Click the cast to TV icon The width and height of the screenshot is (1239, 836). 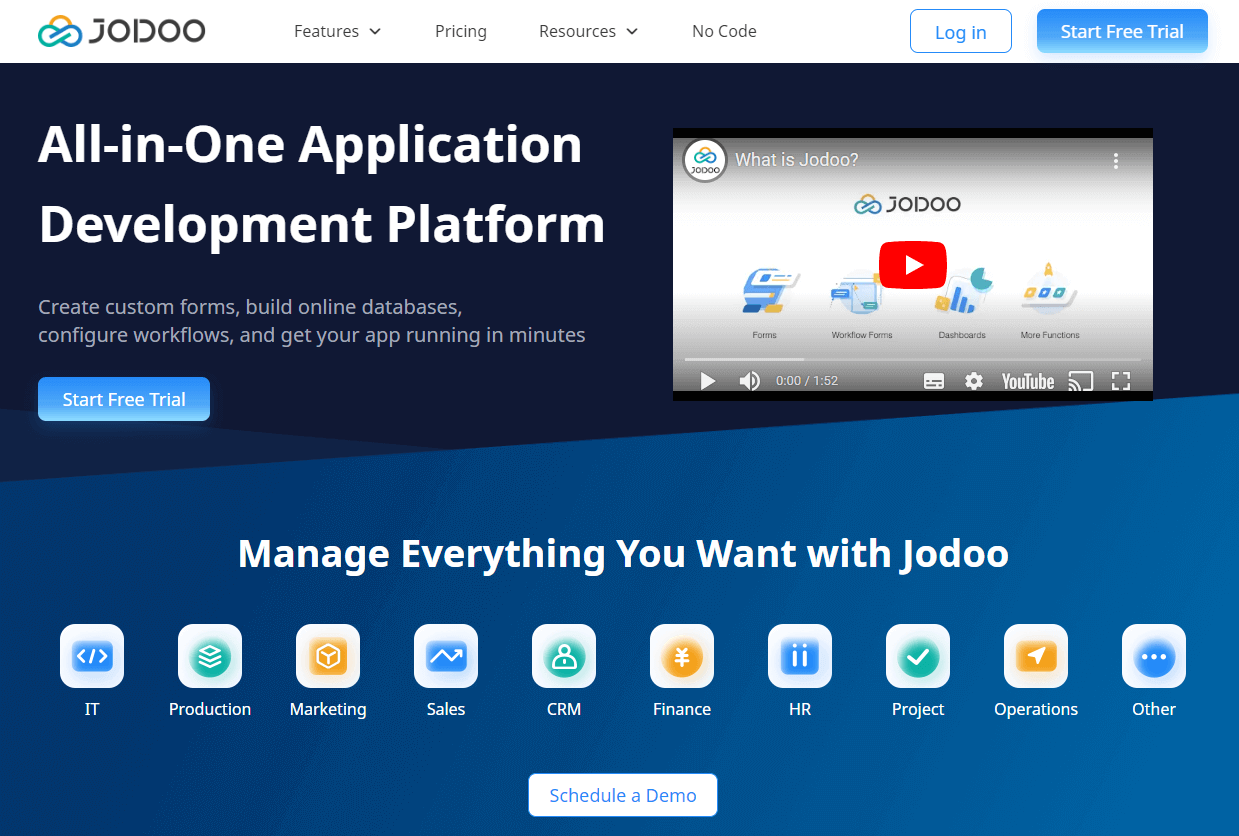(x=1081, y=381)
